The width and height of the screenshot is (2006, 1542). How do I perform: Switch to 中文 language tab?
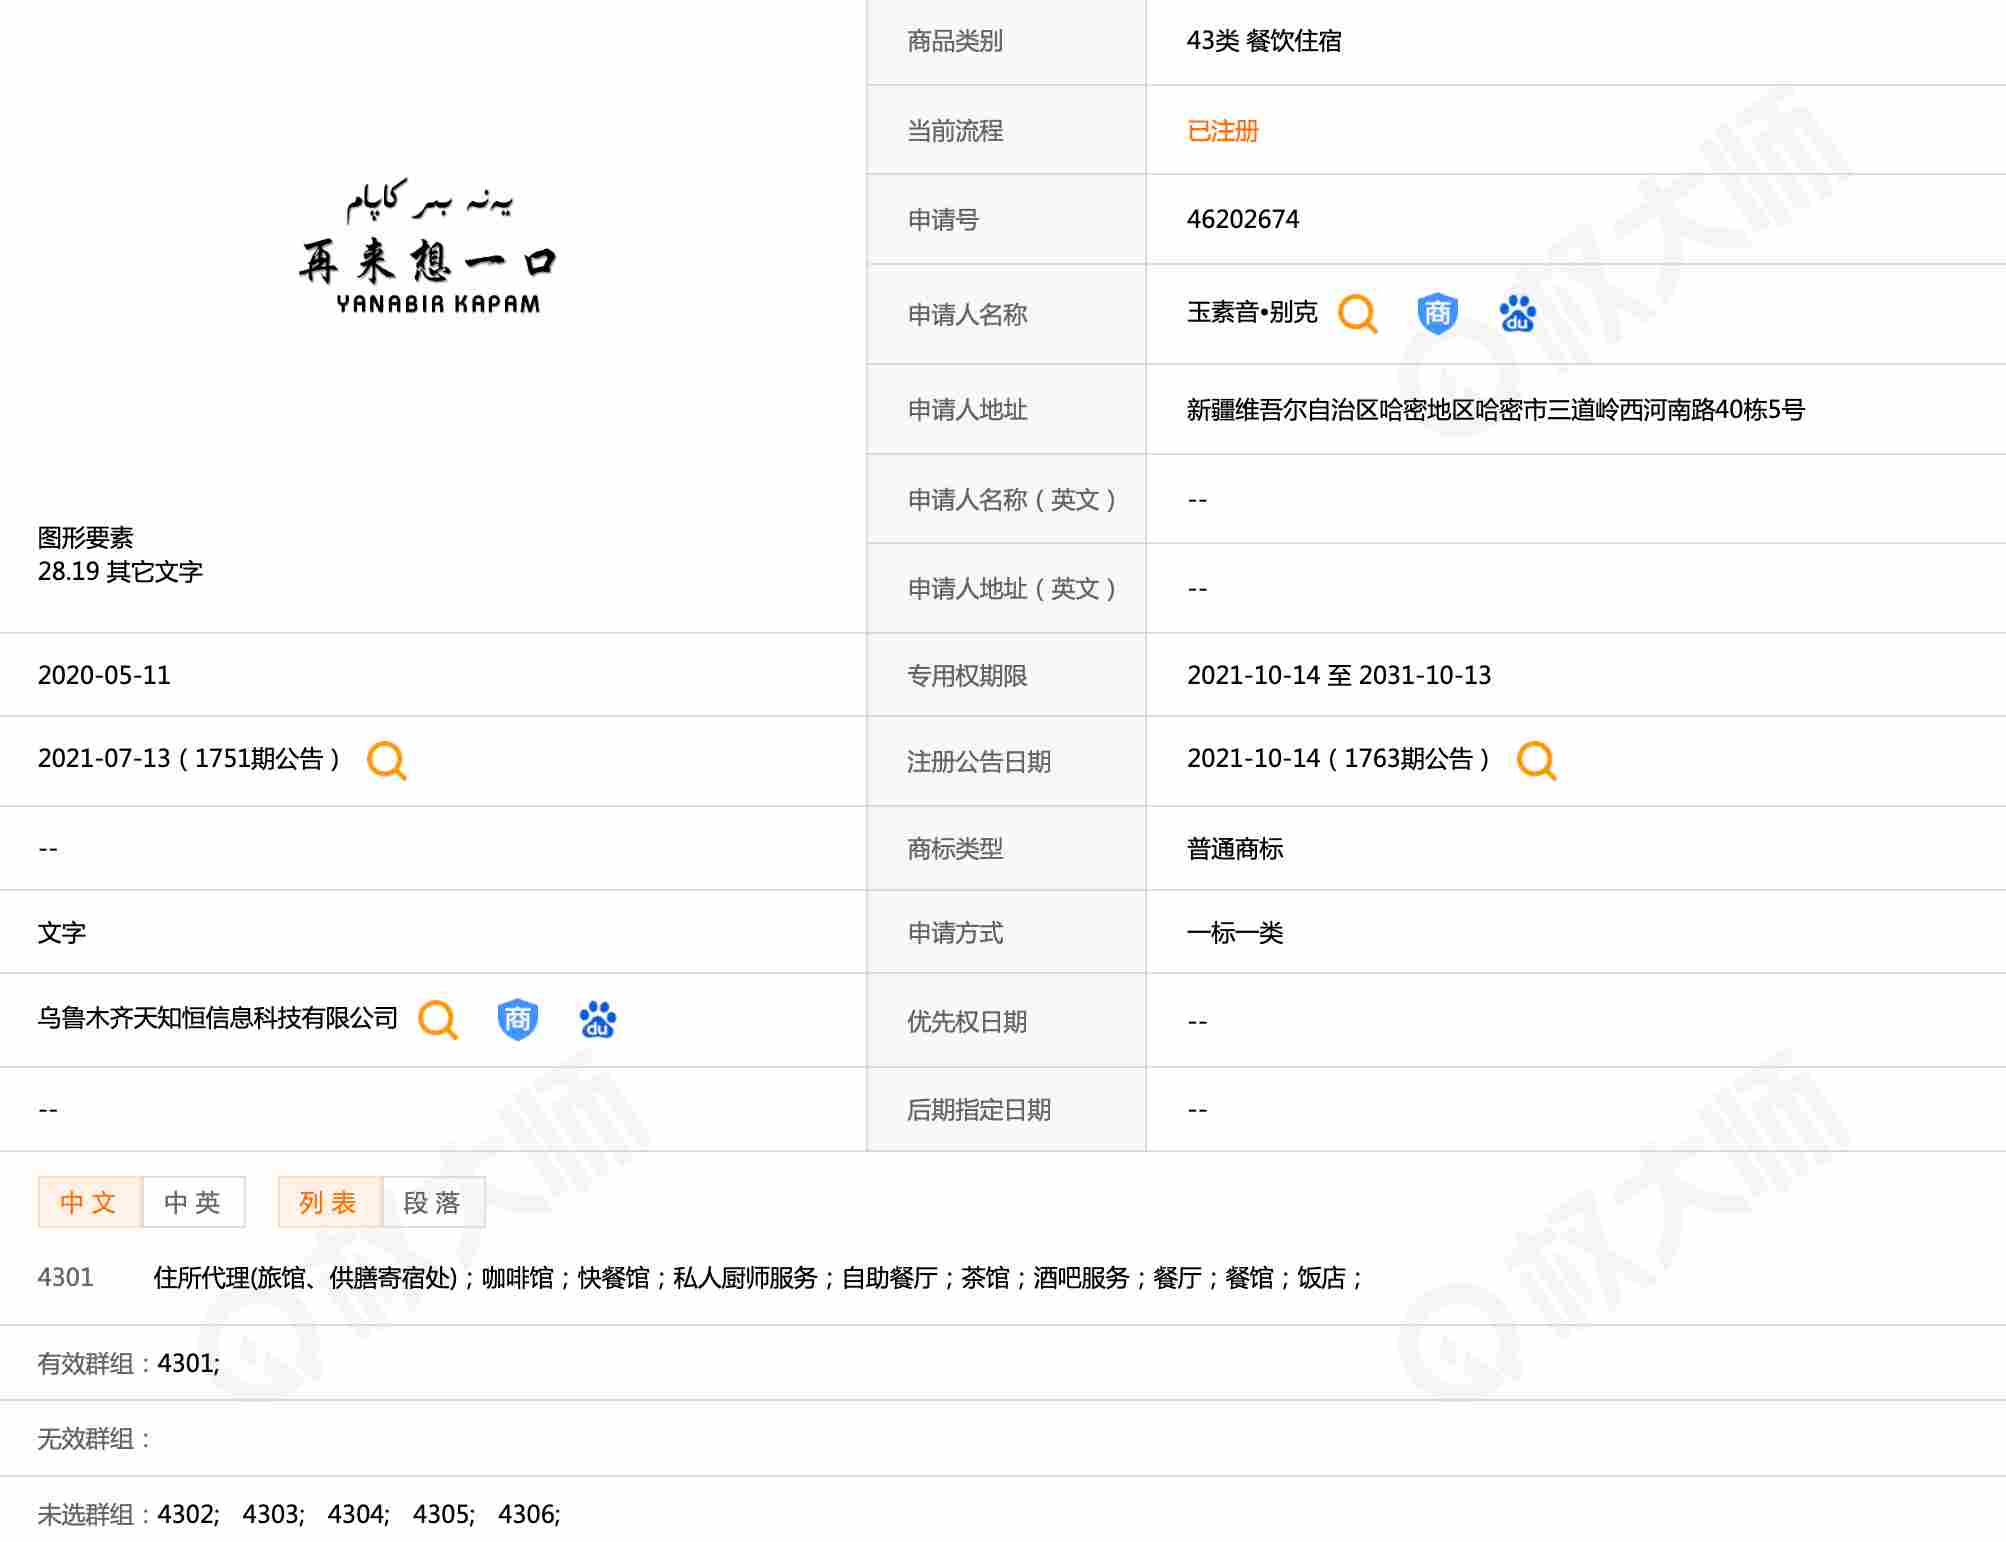click(x=89, y=1202)
